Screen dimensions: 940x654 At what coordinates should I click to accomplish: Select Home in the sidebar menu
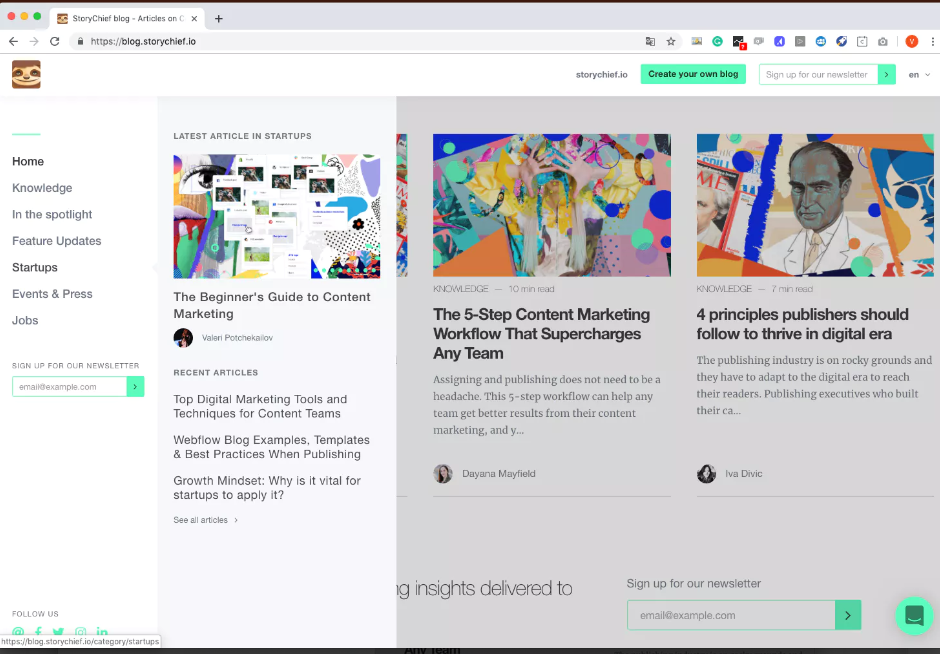coord(28,161)
